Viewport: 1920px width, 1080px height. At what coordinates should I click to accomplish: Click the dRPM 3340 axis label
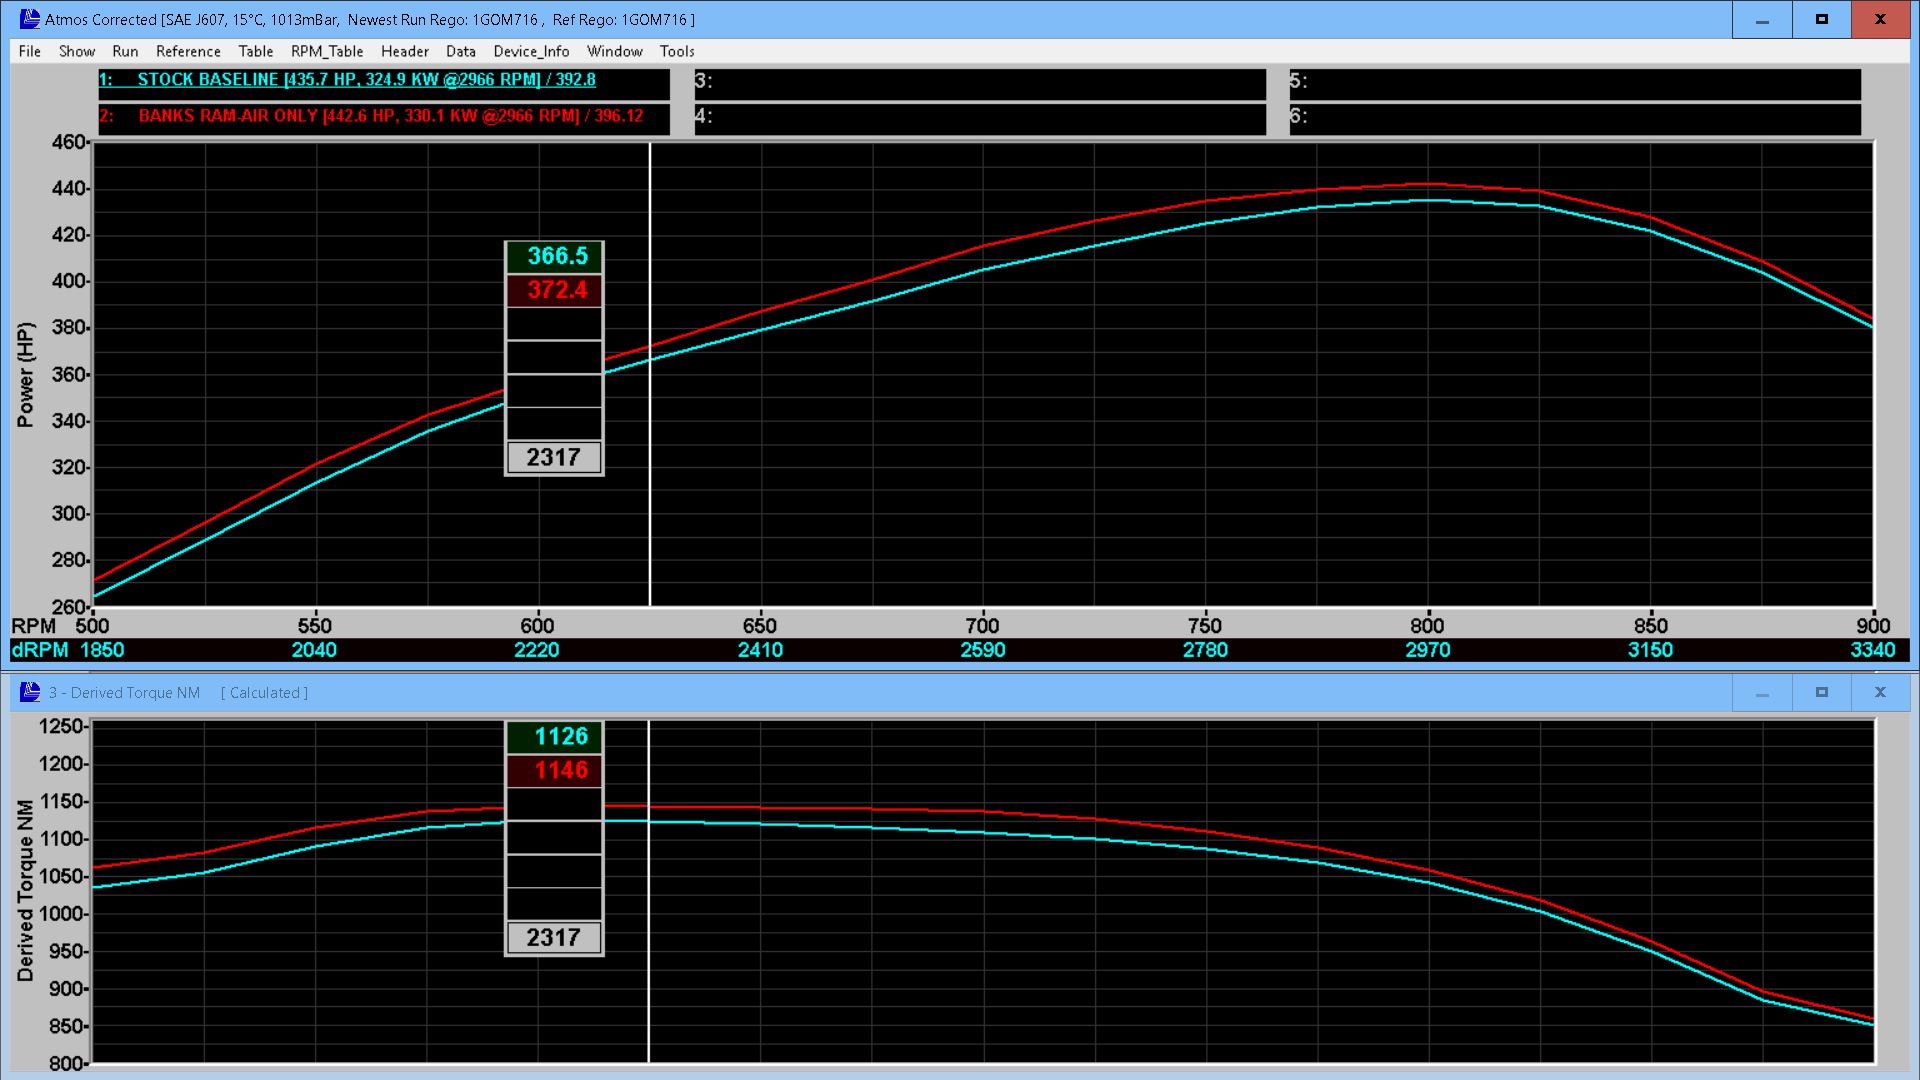click(x=1873, y=650)
